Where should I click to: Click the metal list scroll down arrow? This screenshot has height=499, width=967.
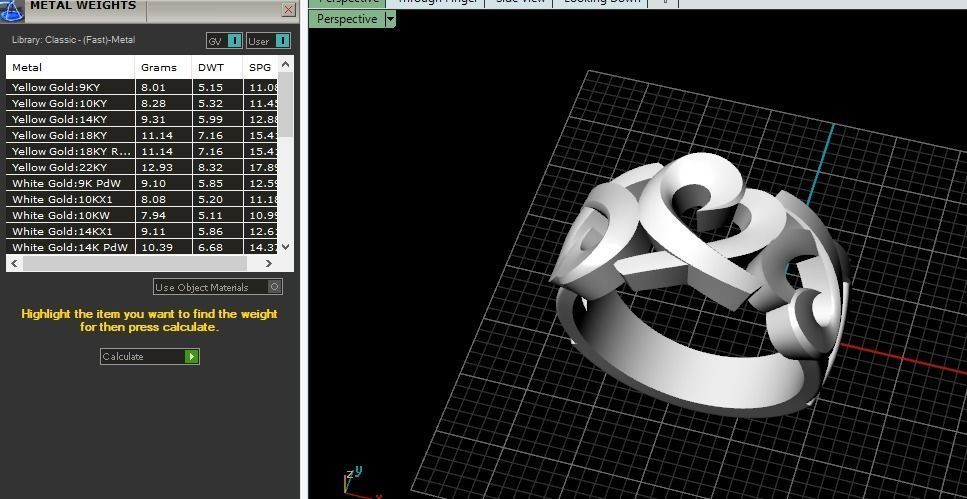(285, 247)
